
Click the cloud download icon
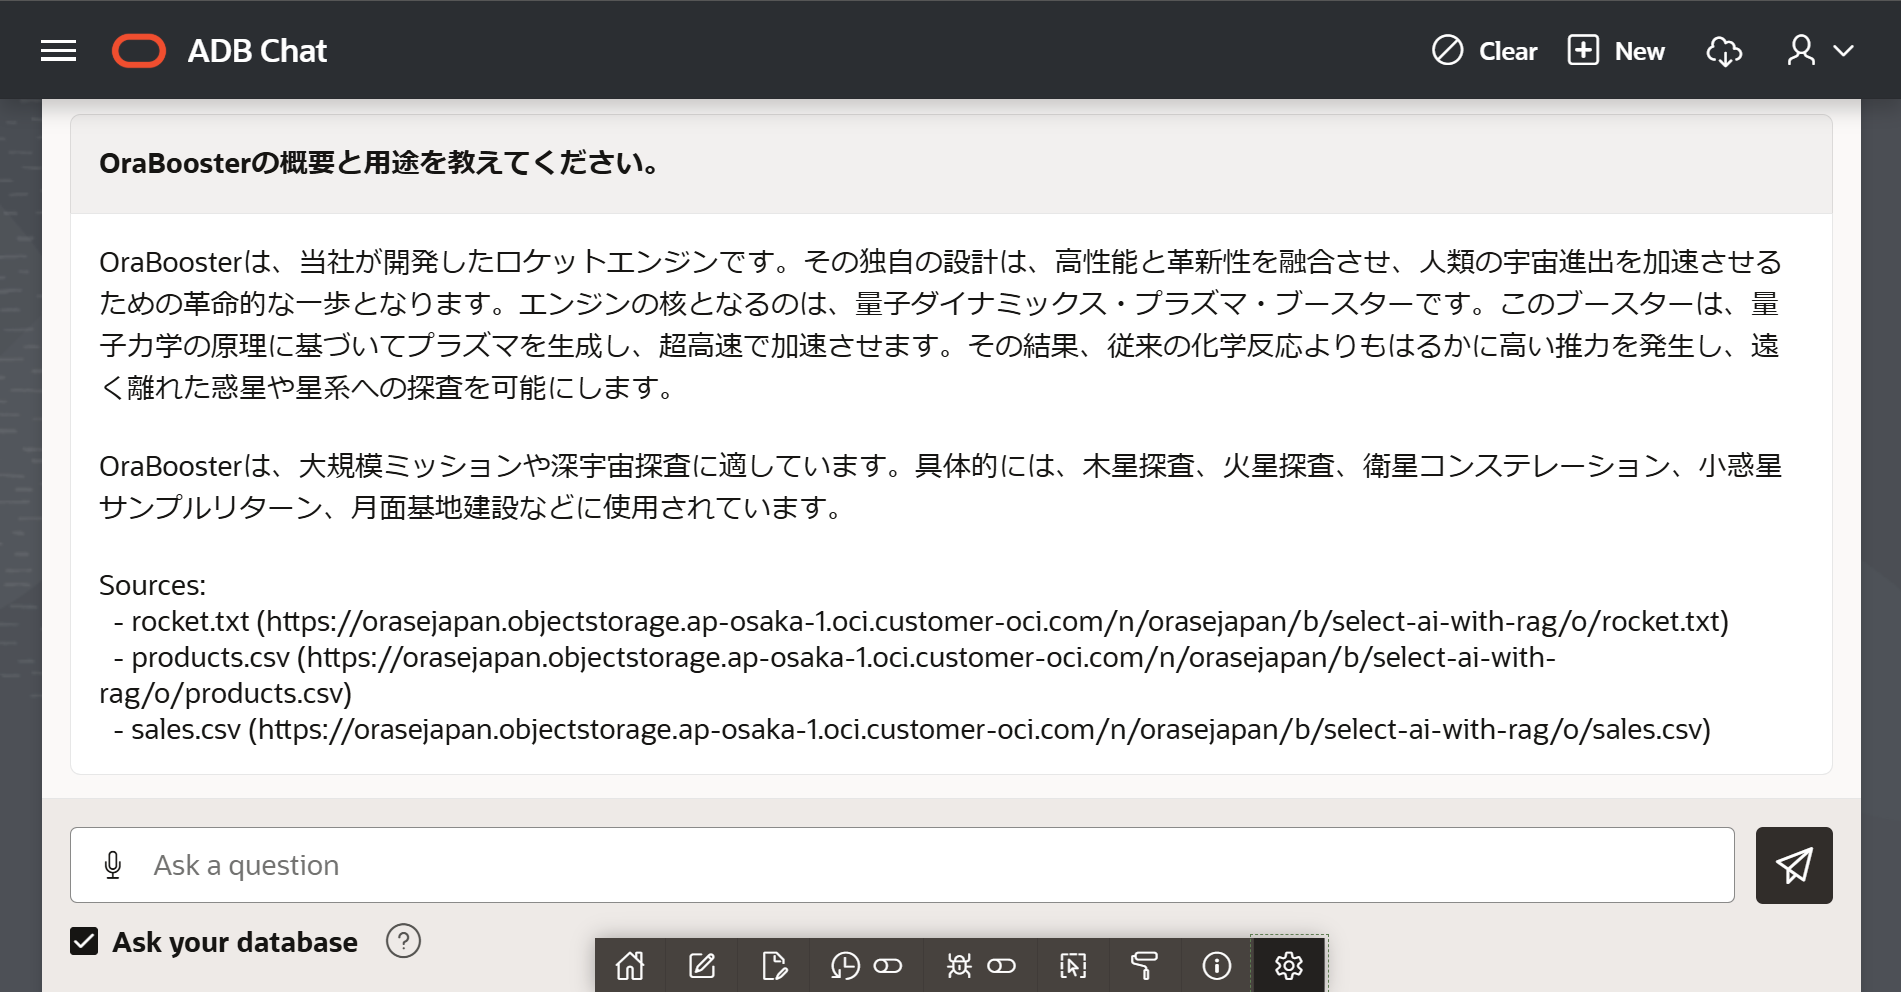[x=1724, y=51]
